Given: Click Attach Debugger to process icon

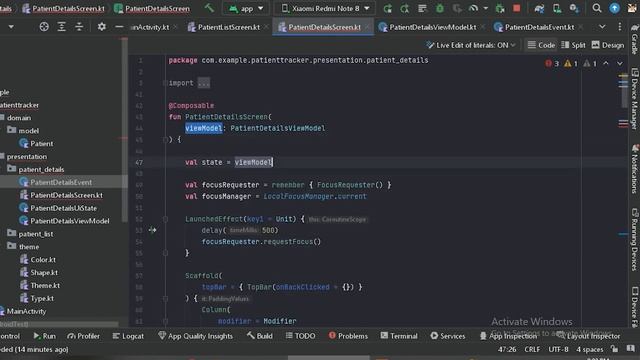Looking at the screenshot, I should coord(500,8).
